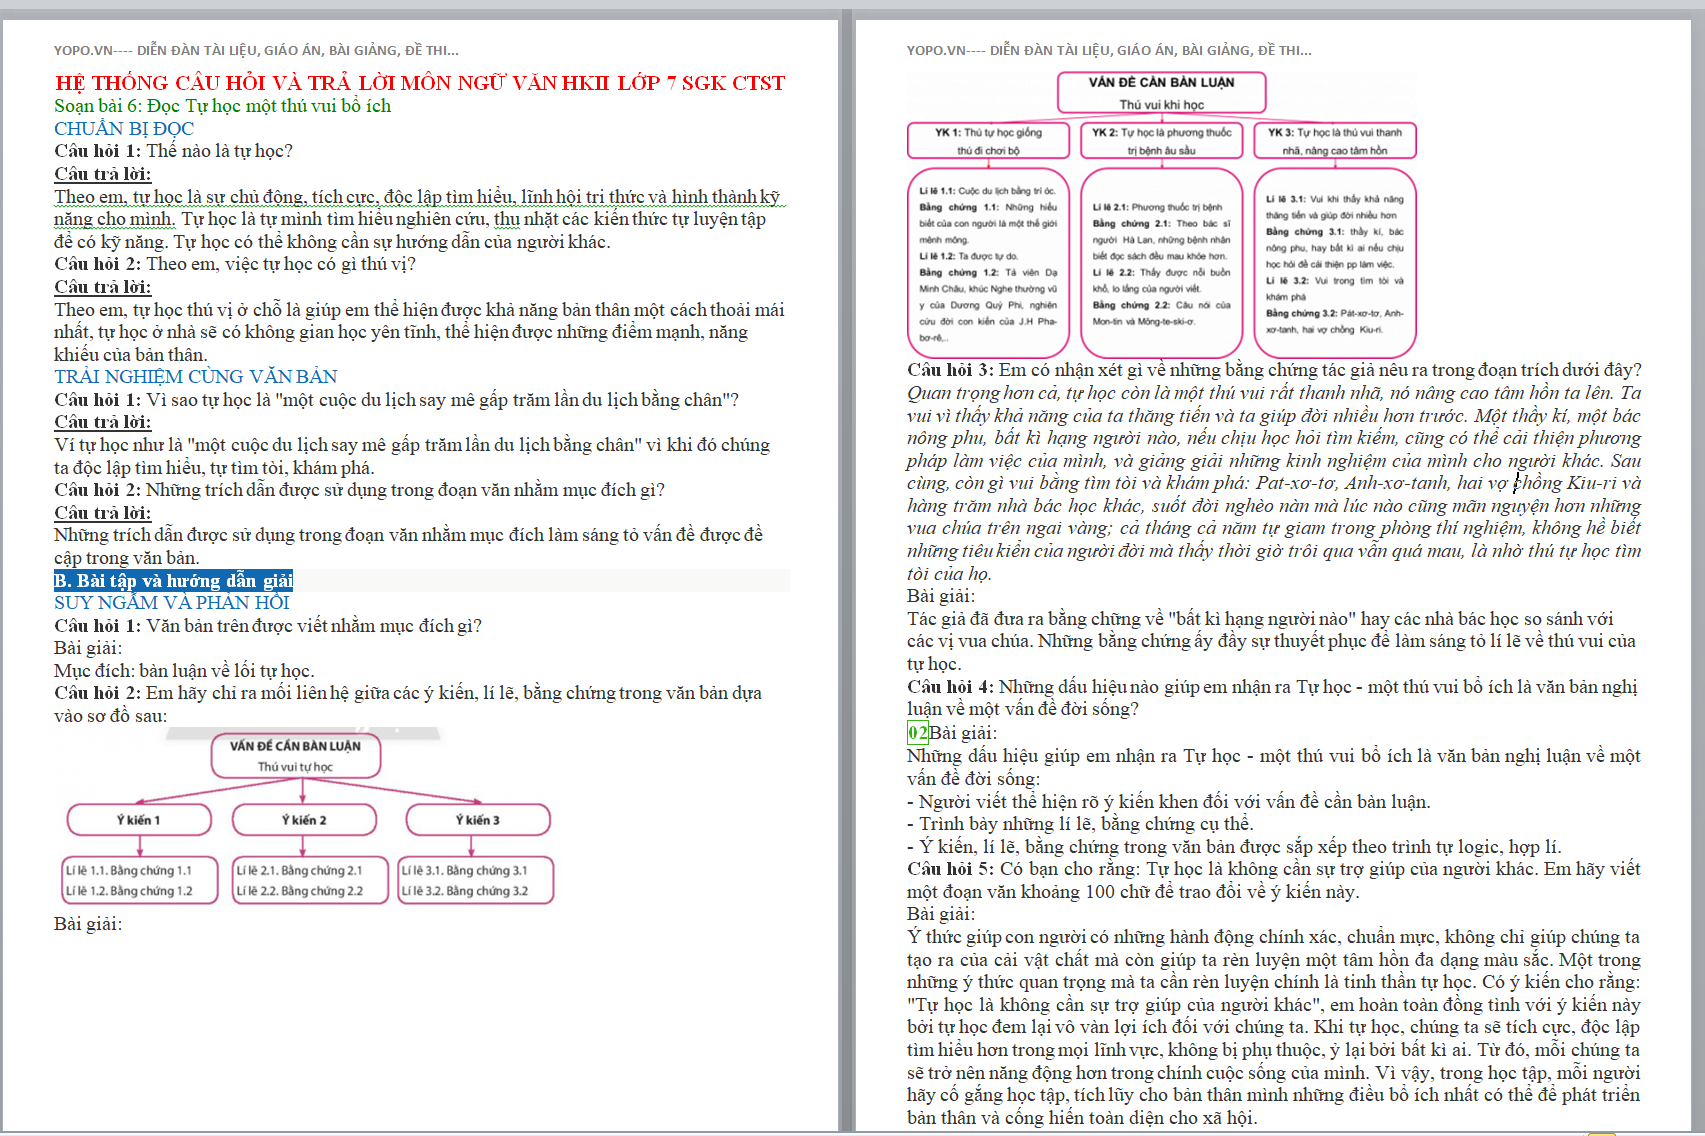Click the red title 'HỆ THỐNG CÂU HỎI VÀ TRẢ LỜI'
The height and width of the screenshot is (1136, 1705).
(420, 83)
